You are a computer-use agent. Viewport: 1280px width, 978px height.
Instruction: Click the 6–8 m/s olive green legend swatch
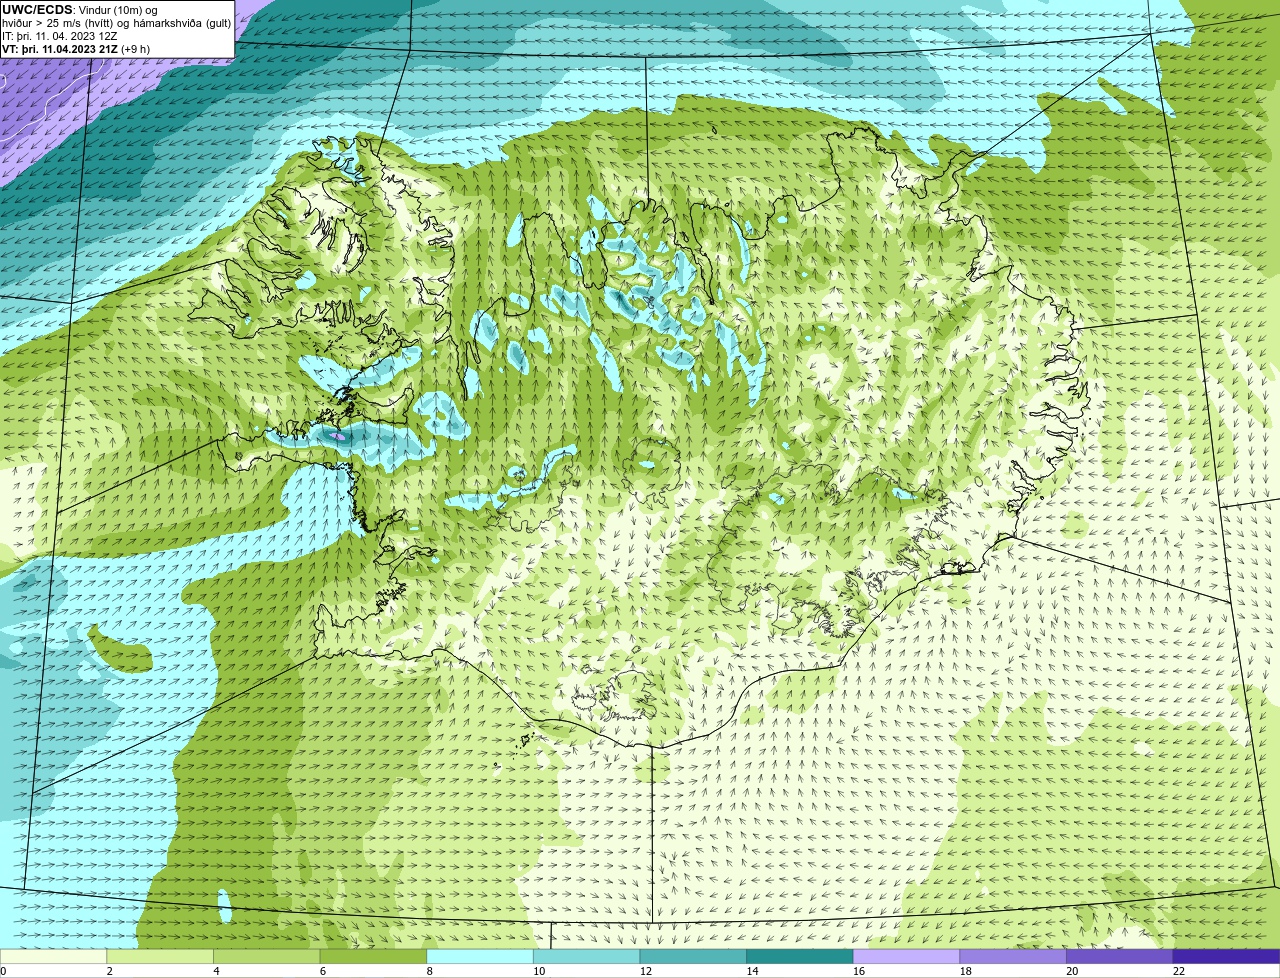coord(373,956)
